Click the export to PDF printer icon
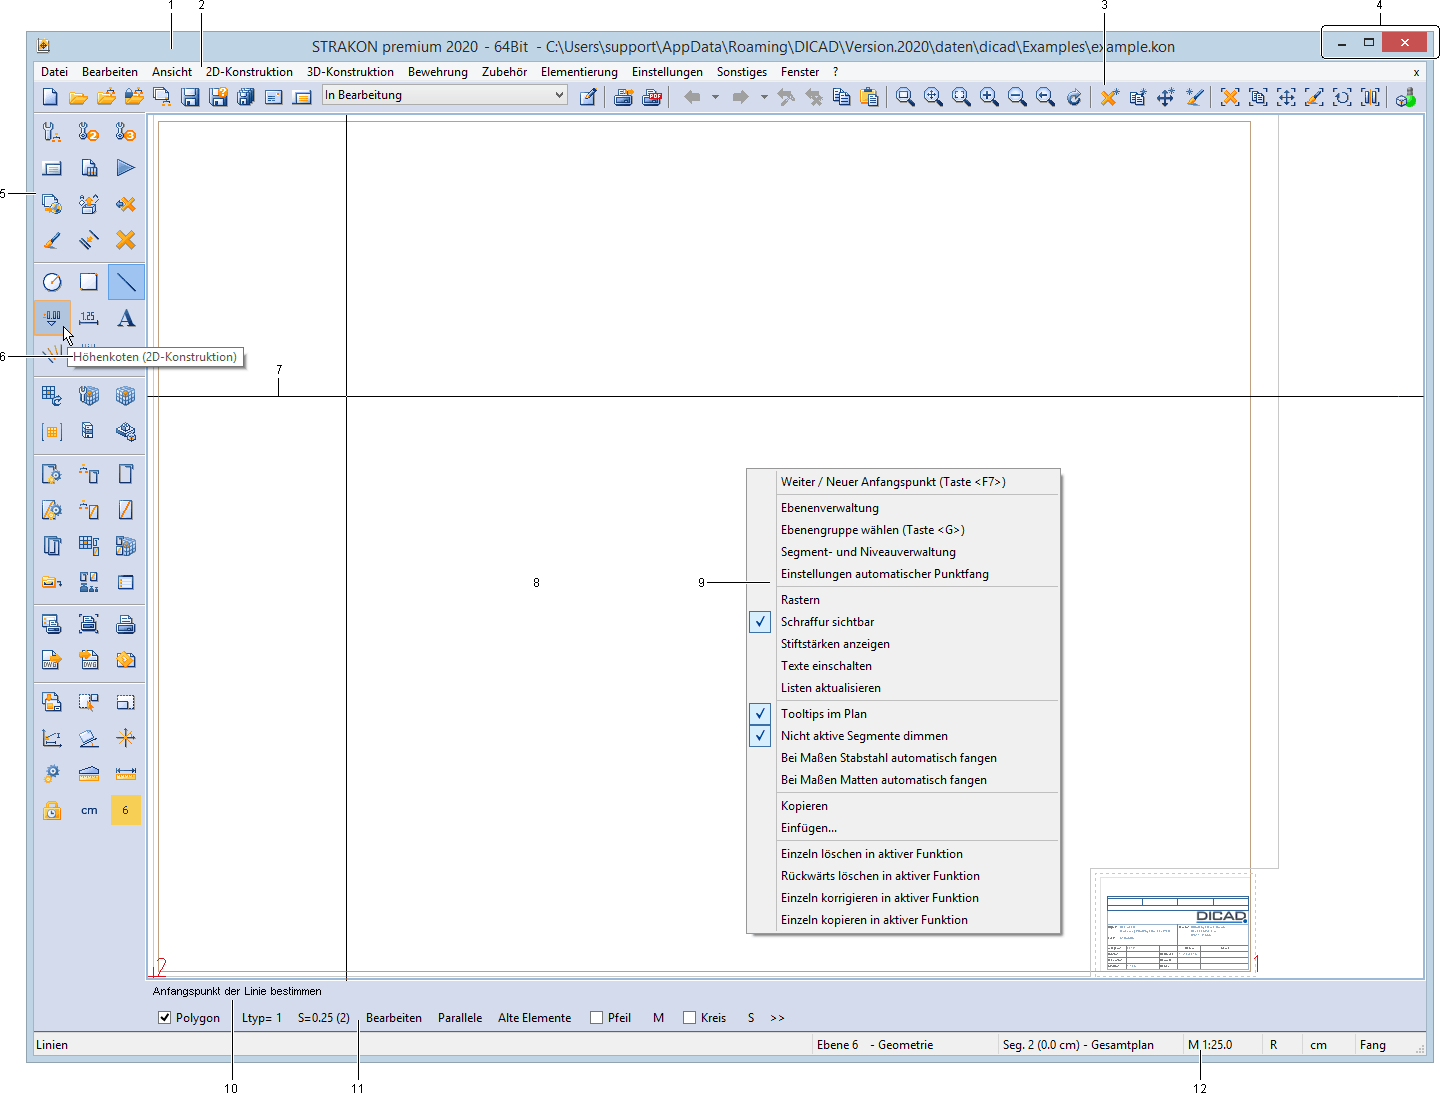The image size is (1440, 1093). (x=652, y=97)
